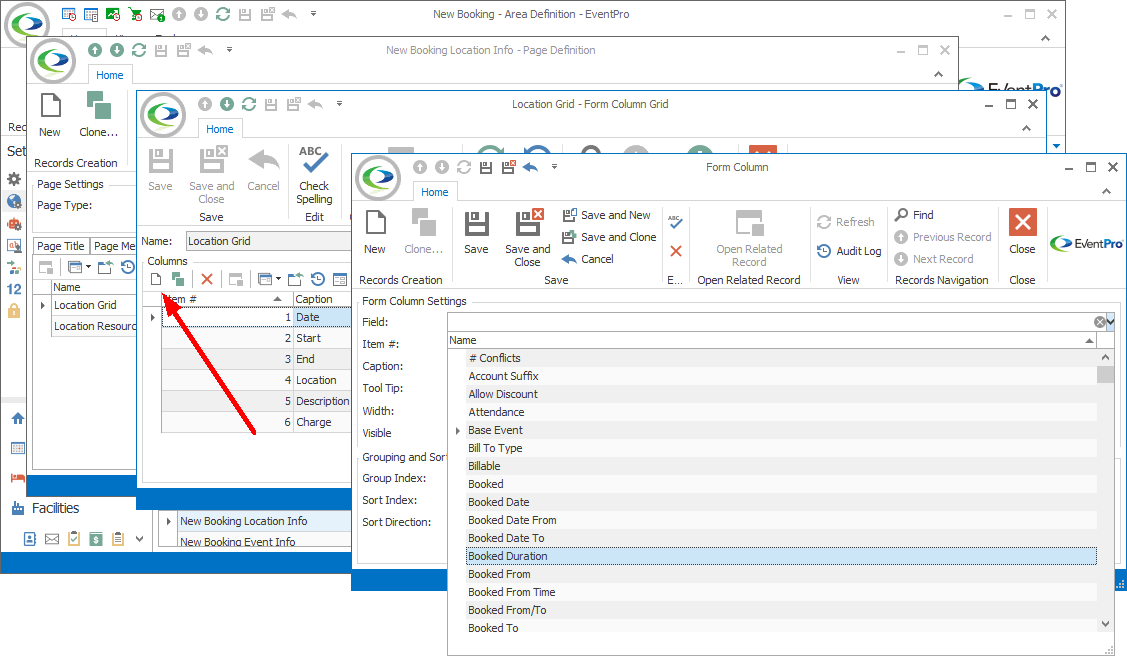The height and width of the screenshot is (656, 1127).
Task: Click the new column icon in Columns toolbar
Action: 156,279
